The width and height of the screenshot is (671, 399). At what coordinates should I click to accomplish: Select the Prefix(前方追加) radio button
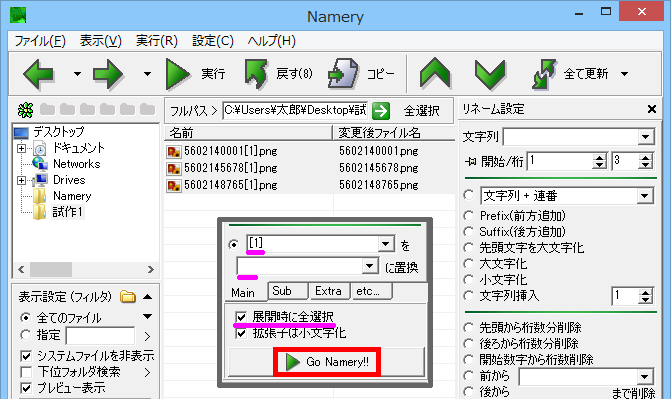tap(469, 216)
